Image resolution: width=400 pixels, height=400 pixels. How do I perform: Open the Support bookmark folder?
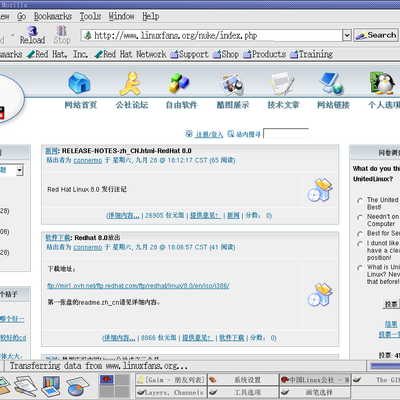(189, 54)
